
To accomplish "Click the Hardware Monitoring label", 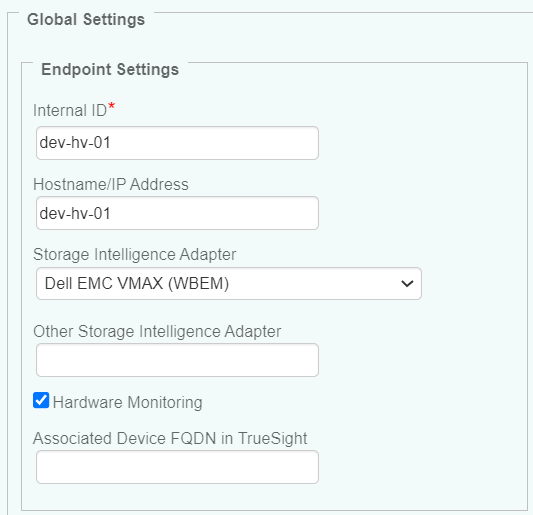I will pyautogui.click(x=127, y=402).
